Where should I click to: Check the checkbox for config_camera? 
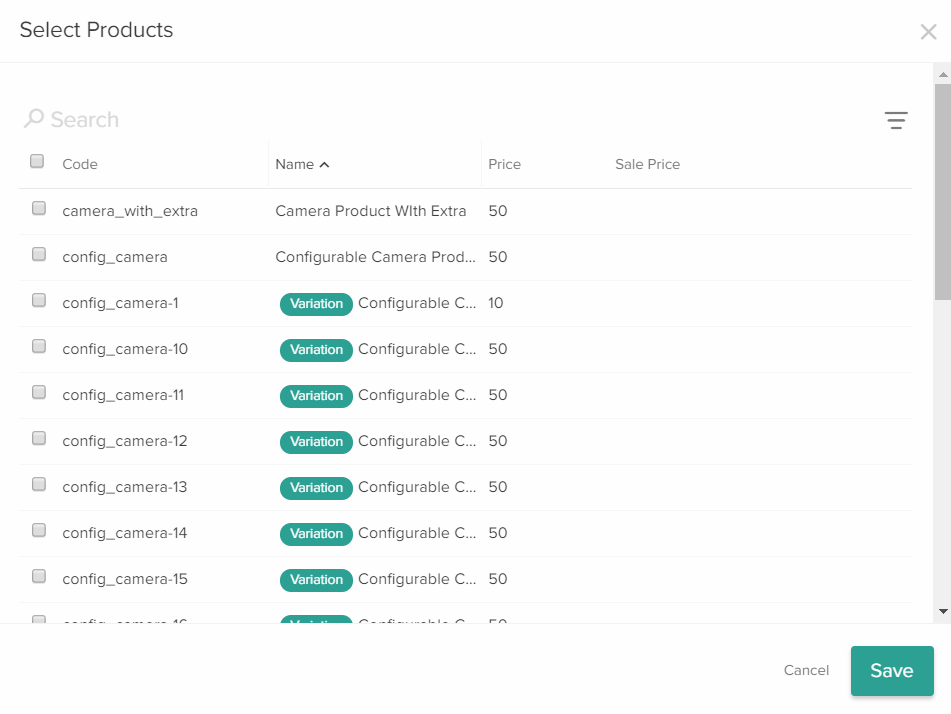38,254
